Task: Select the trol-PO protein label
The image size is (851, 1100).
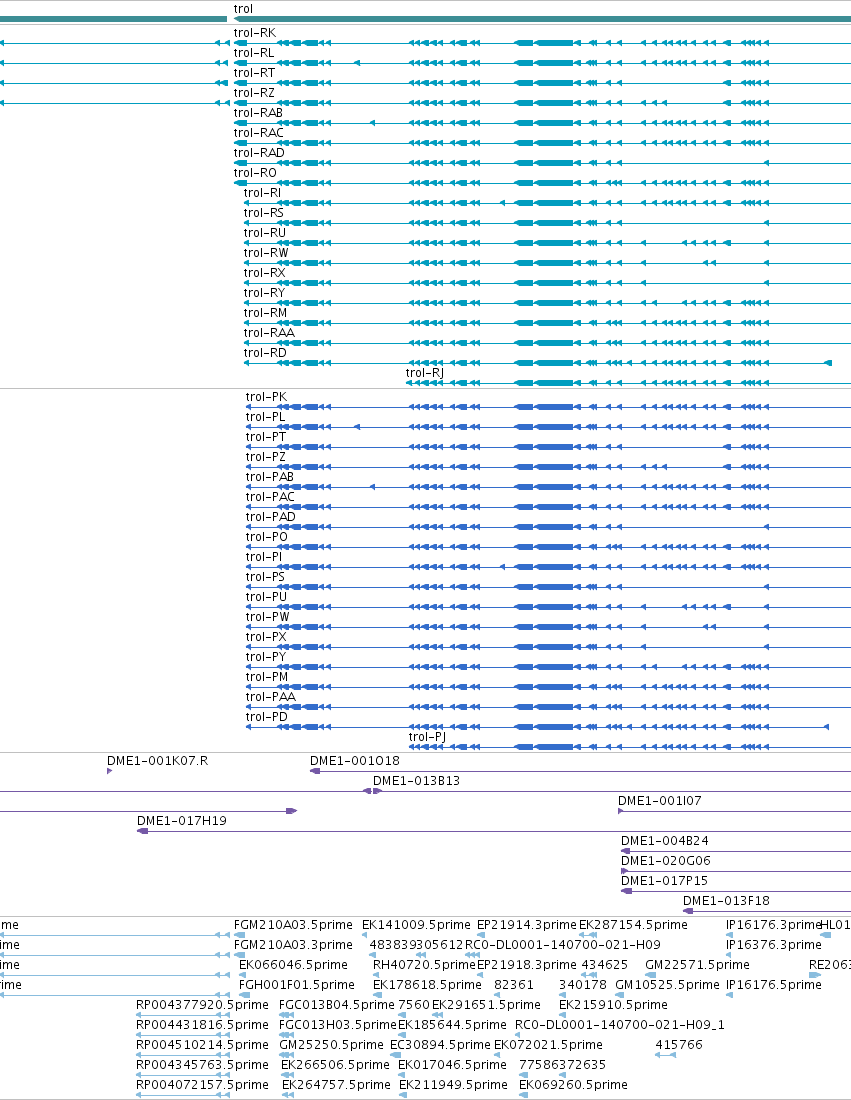Action: pos(267,537)
